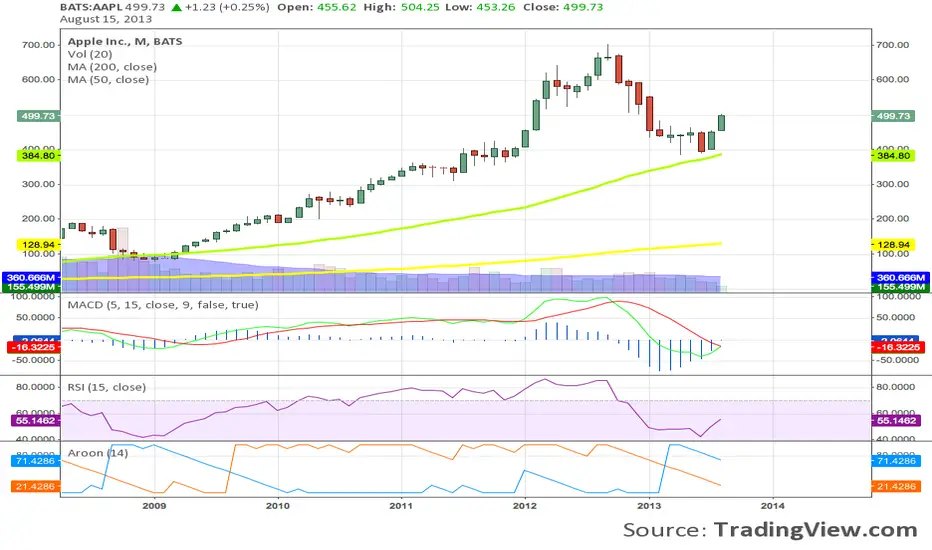Click the 2012 label on the time axis
Image resolution: width=932 pixels, height=550 pixels.
click(525, 506)
